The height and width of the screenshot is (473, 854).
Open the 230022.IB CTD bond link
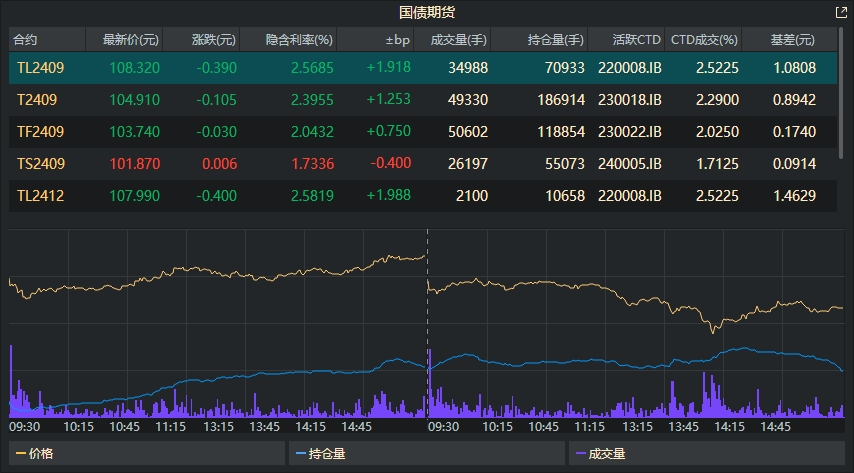(x=626, y=132)
